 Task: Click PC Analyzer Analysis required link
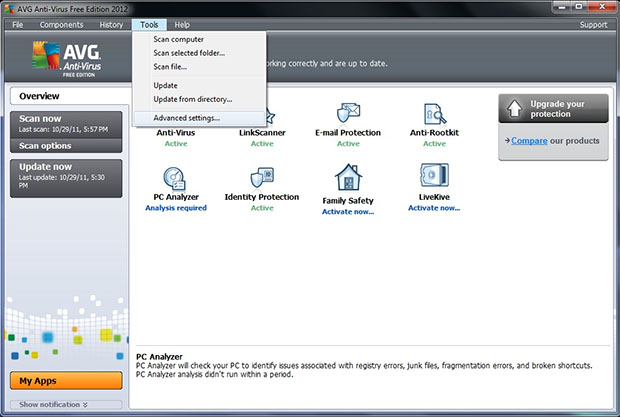click(176, 208)
